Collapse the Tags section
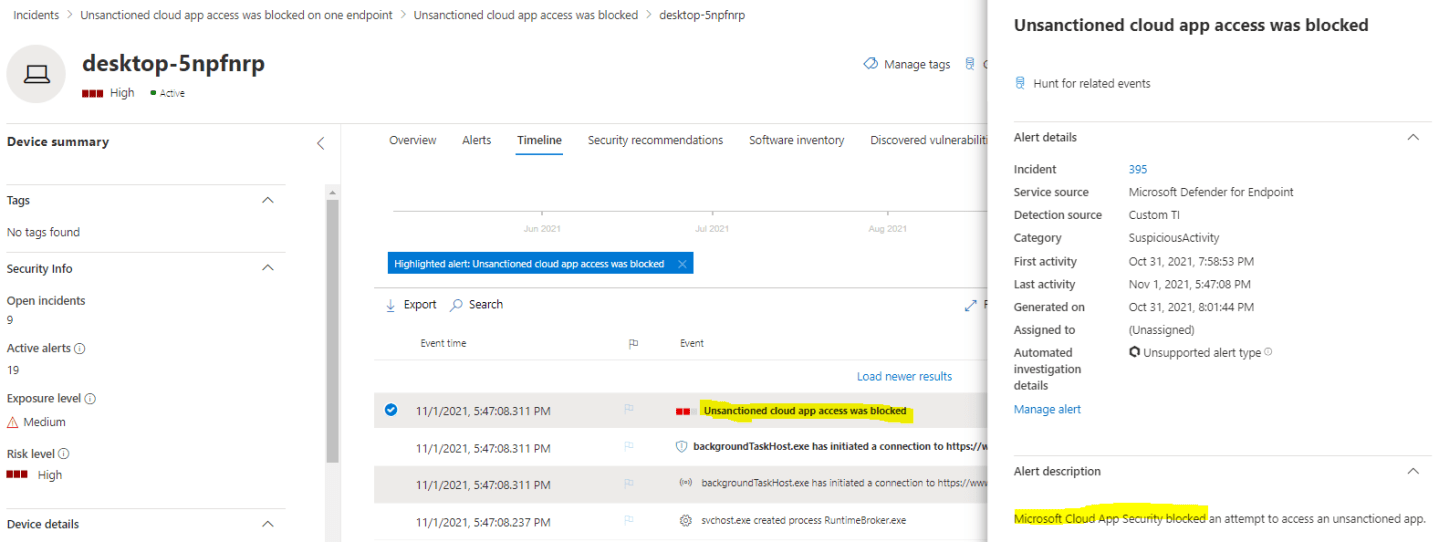 point(267,200)
